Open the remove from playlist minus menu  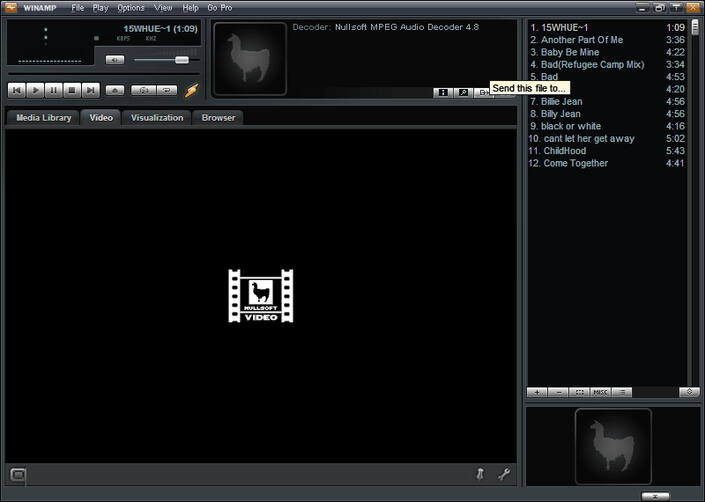558,392
